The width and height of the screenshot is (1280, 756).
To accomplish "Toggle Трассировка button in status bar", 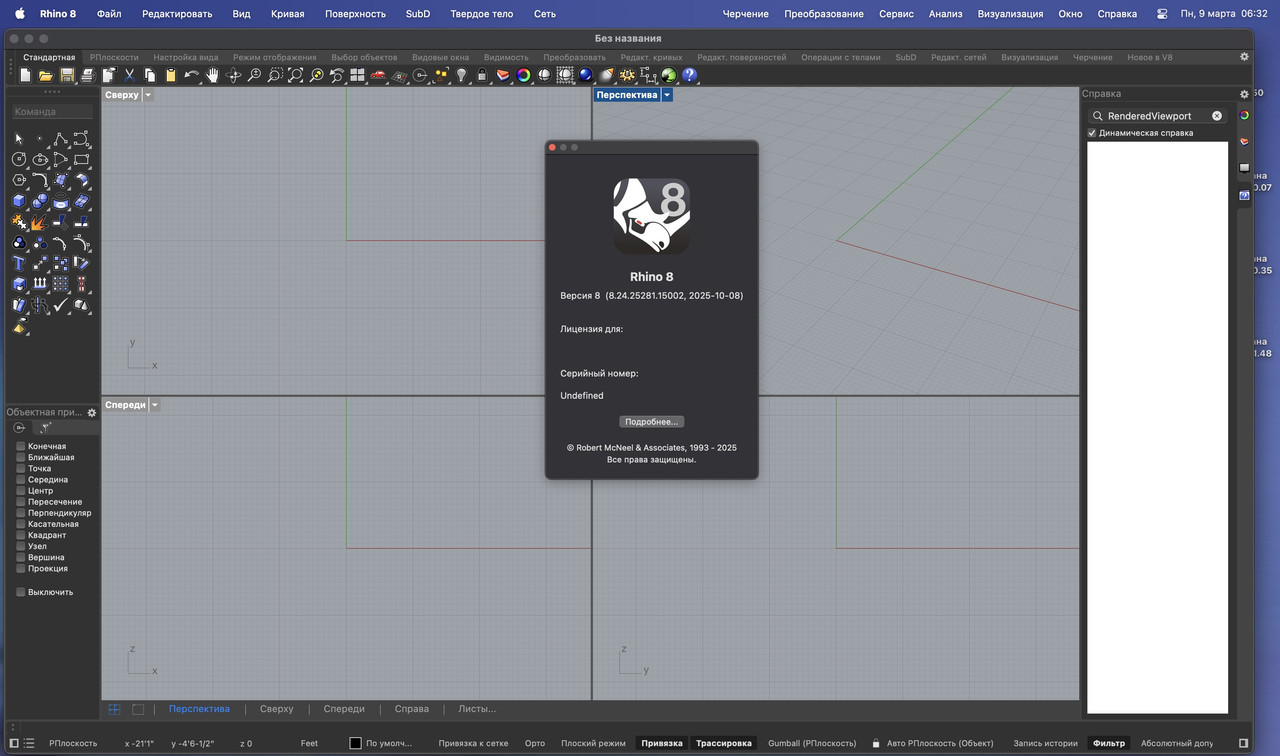I will point(724,743).
